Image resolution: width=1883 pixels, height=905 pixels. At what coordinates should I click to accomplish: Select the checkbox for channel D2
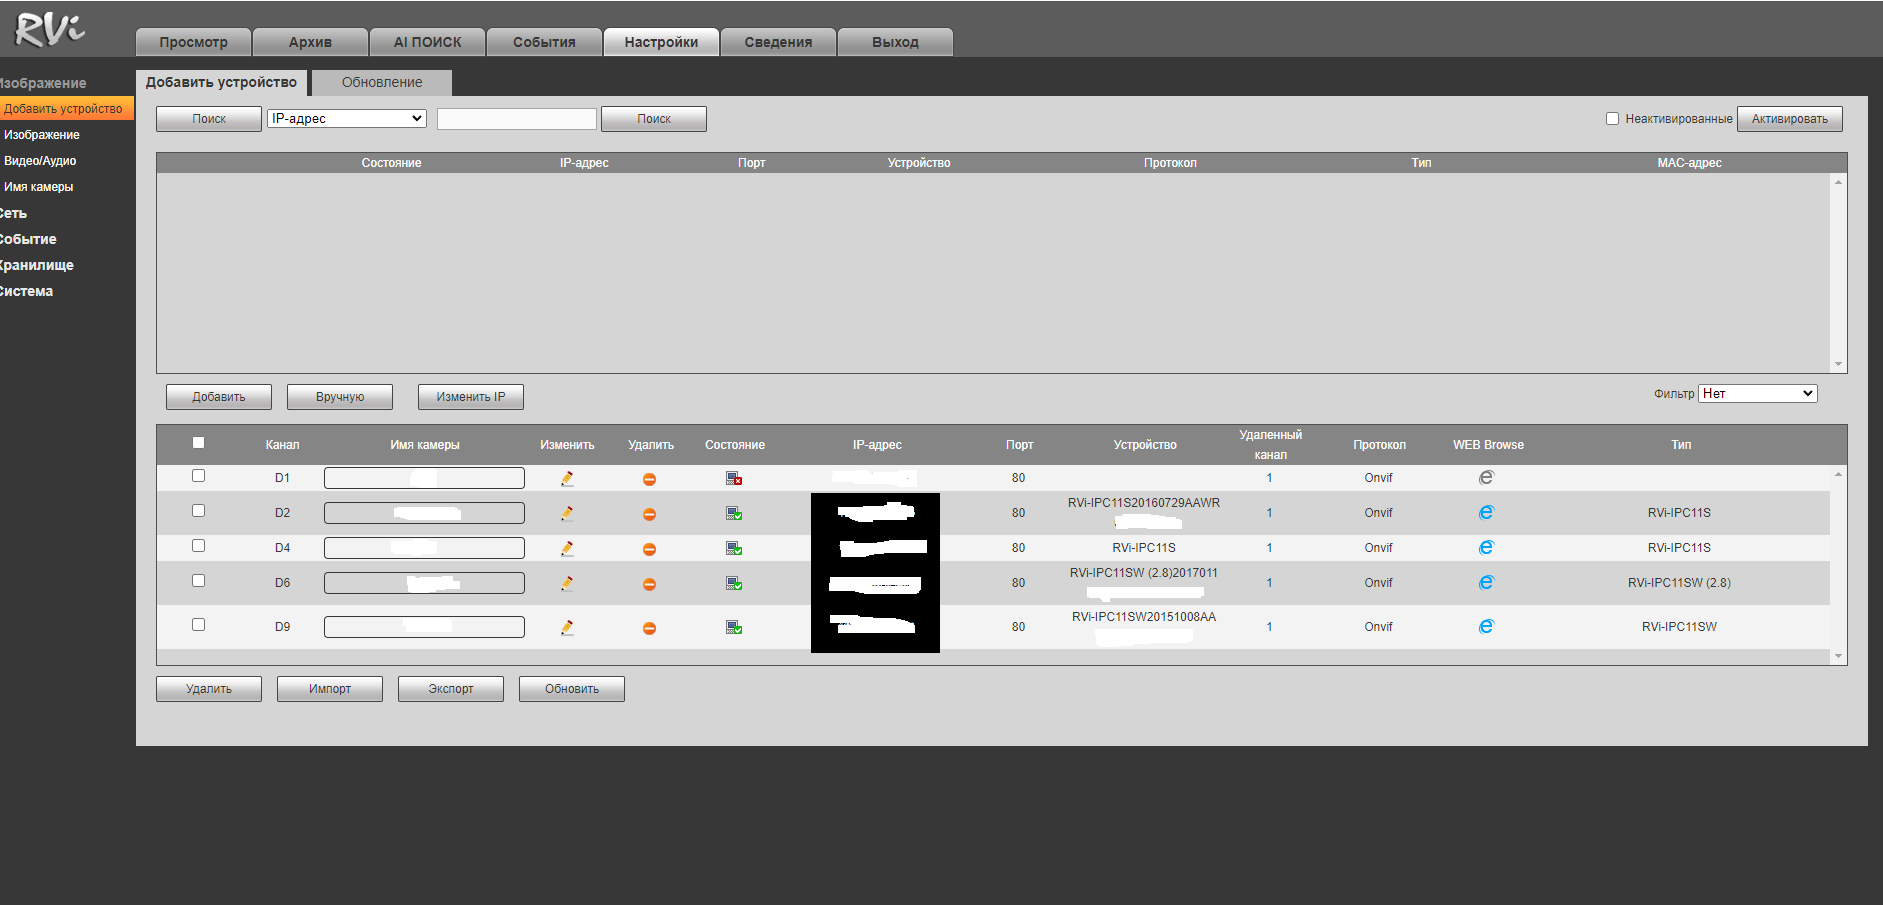[x=198, y=511]
